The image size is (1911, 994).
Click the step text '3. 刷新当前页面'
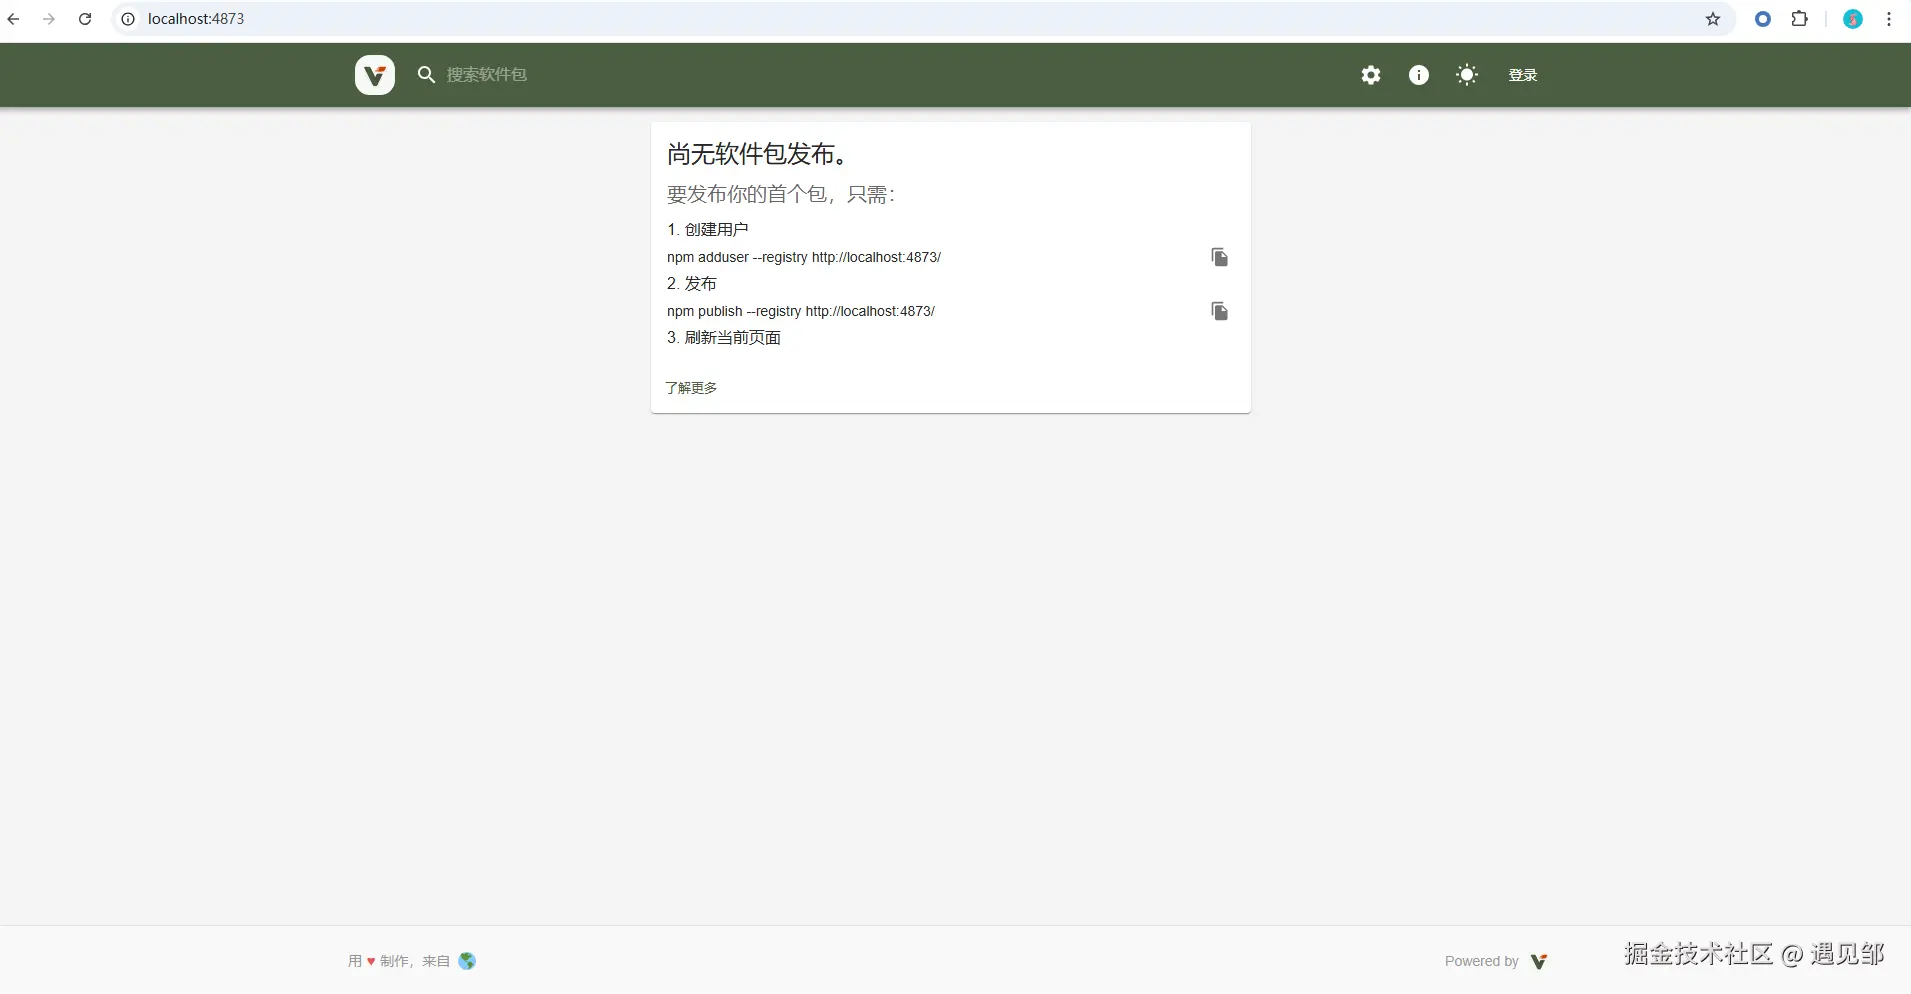[724, 337]
